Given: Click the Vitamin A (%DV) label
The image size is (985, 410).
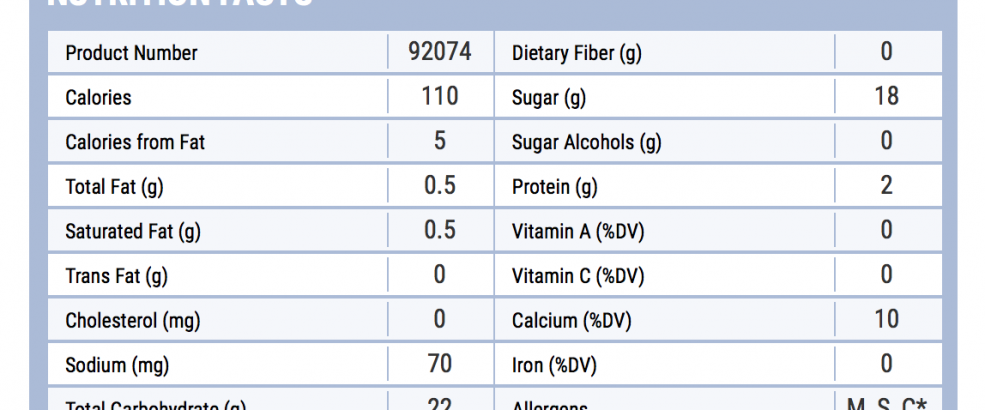Looking at the screenshot, I should [578, 232].
